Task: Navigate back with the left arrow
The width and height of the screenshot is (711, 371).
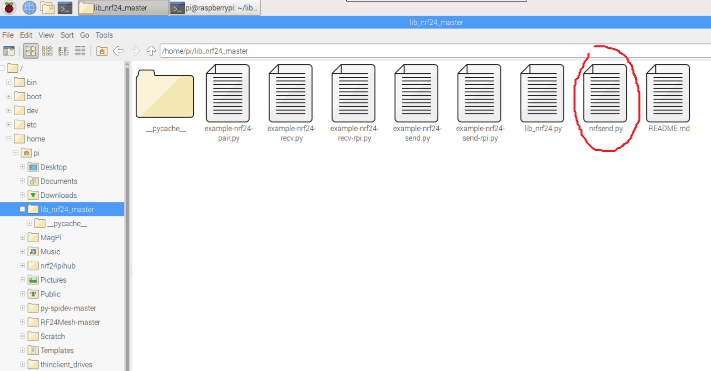Action: (118, 51)
